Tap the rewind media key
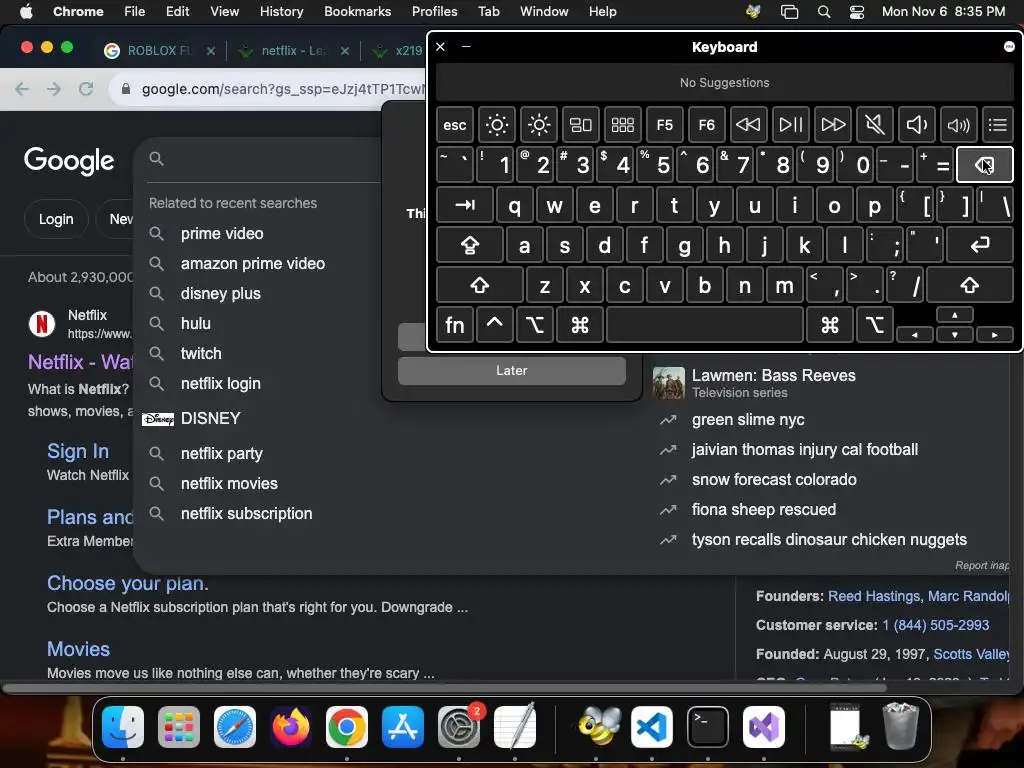 748,125
